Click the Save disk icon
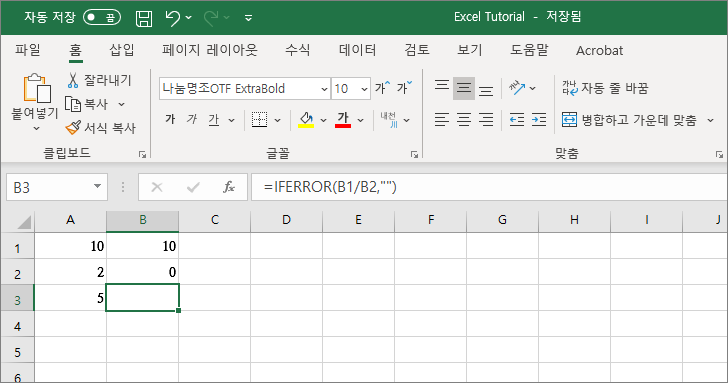The height and width of the screenshot is (383, 728). [x=144, y=19]
